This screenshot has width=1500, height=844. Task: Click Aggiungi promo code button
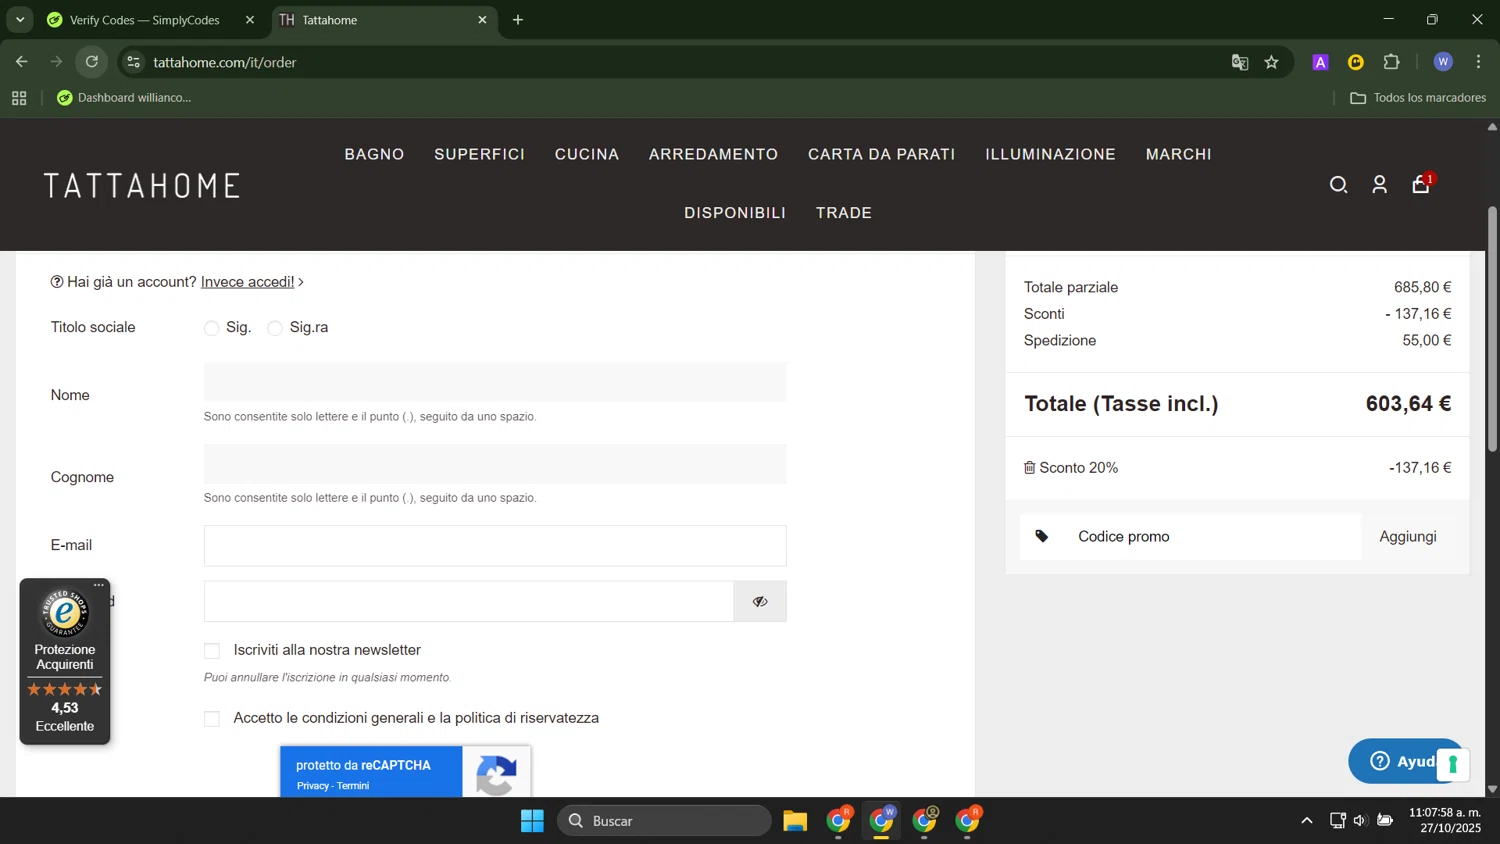tap(1408, 537)
